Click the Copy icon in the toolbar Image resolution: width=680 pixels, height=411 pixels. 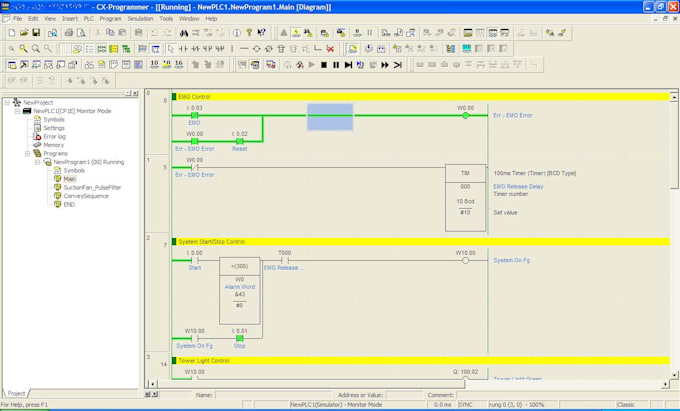point(110,33)
